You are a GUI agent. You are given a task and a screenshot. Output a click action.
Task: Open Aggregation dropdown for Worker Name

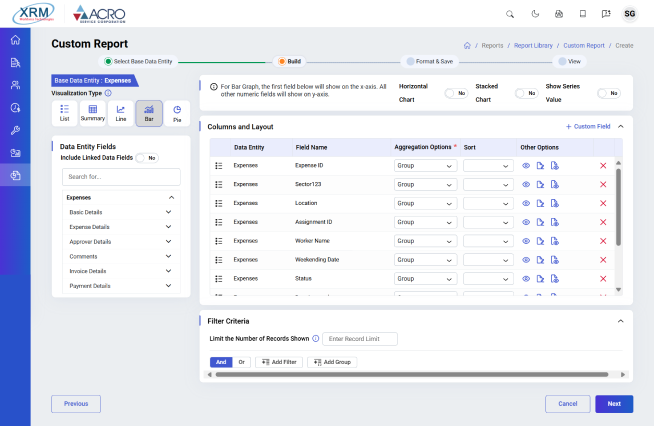425,241
